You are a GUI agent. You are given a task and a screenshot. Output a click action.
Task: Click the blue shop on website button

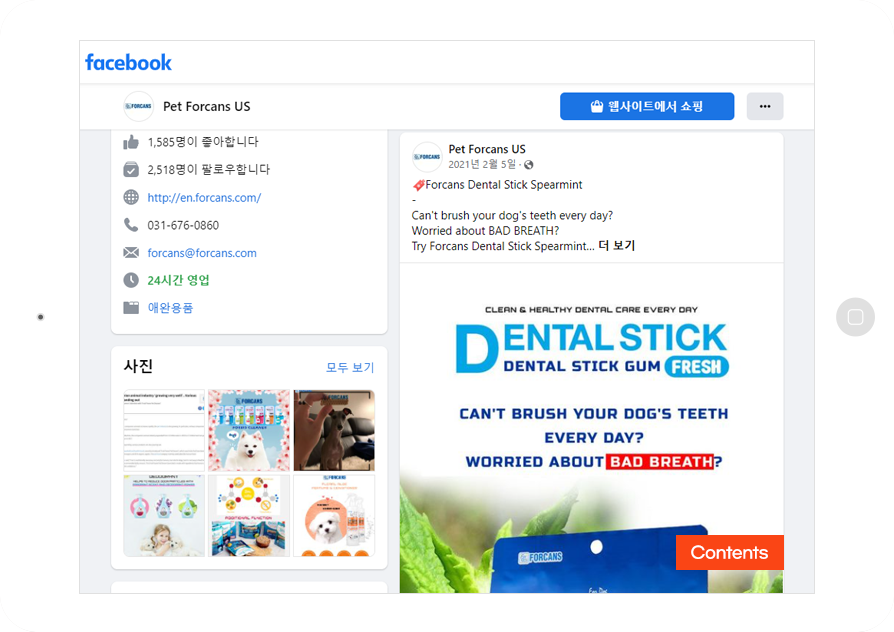(x=647, y=106)
